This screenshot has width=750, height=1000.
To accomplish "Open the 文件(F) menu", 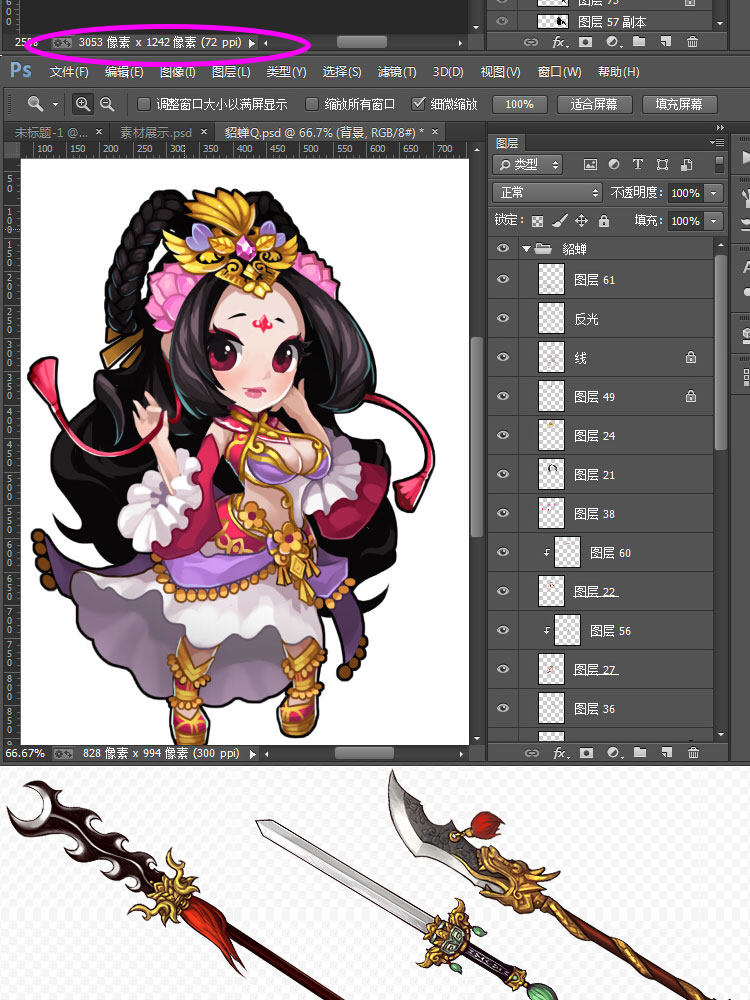I will tap(69, 71).
